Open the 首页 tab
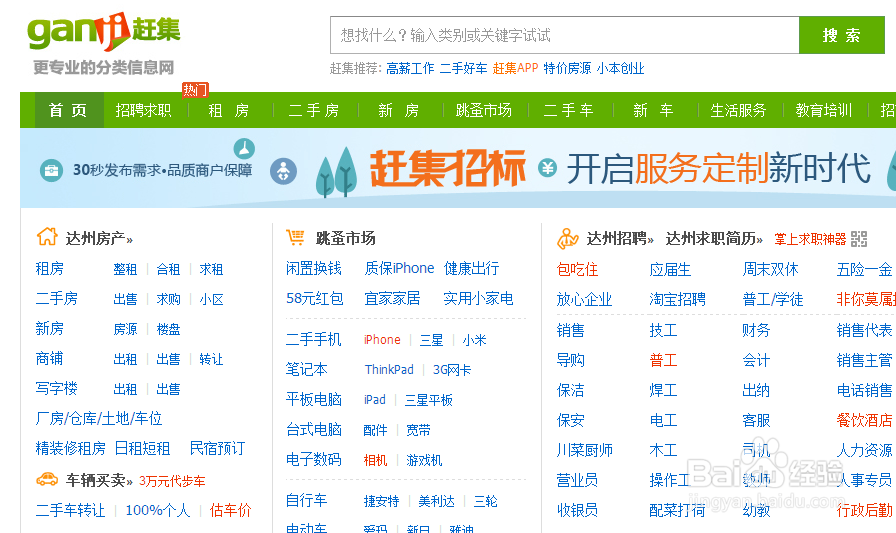Screen dimensions: 896x533 pos(69,110)
